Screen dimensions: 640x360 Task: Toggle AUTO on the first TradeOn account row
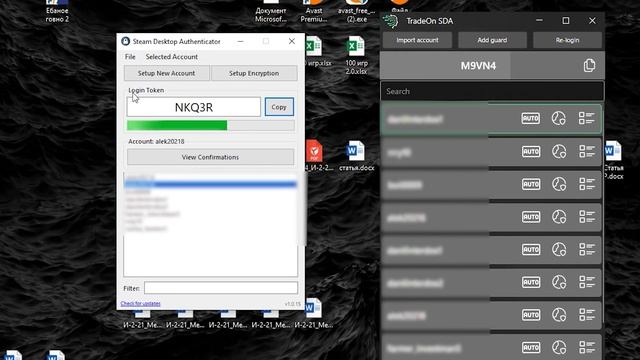click(x=531, y=118)
